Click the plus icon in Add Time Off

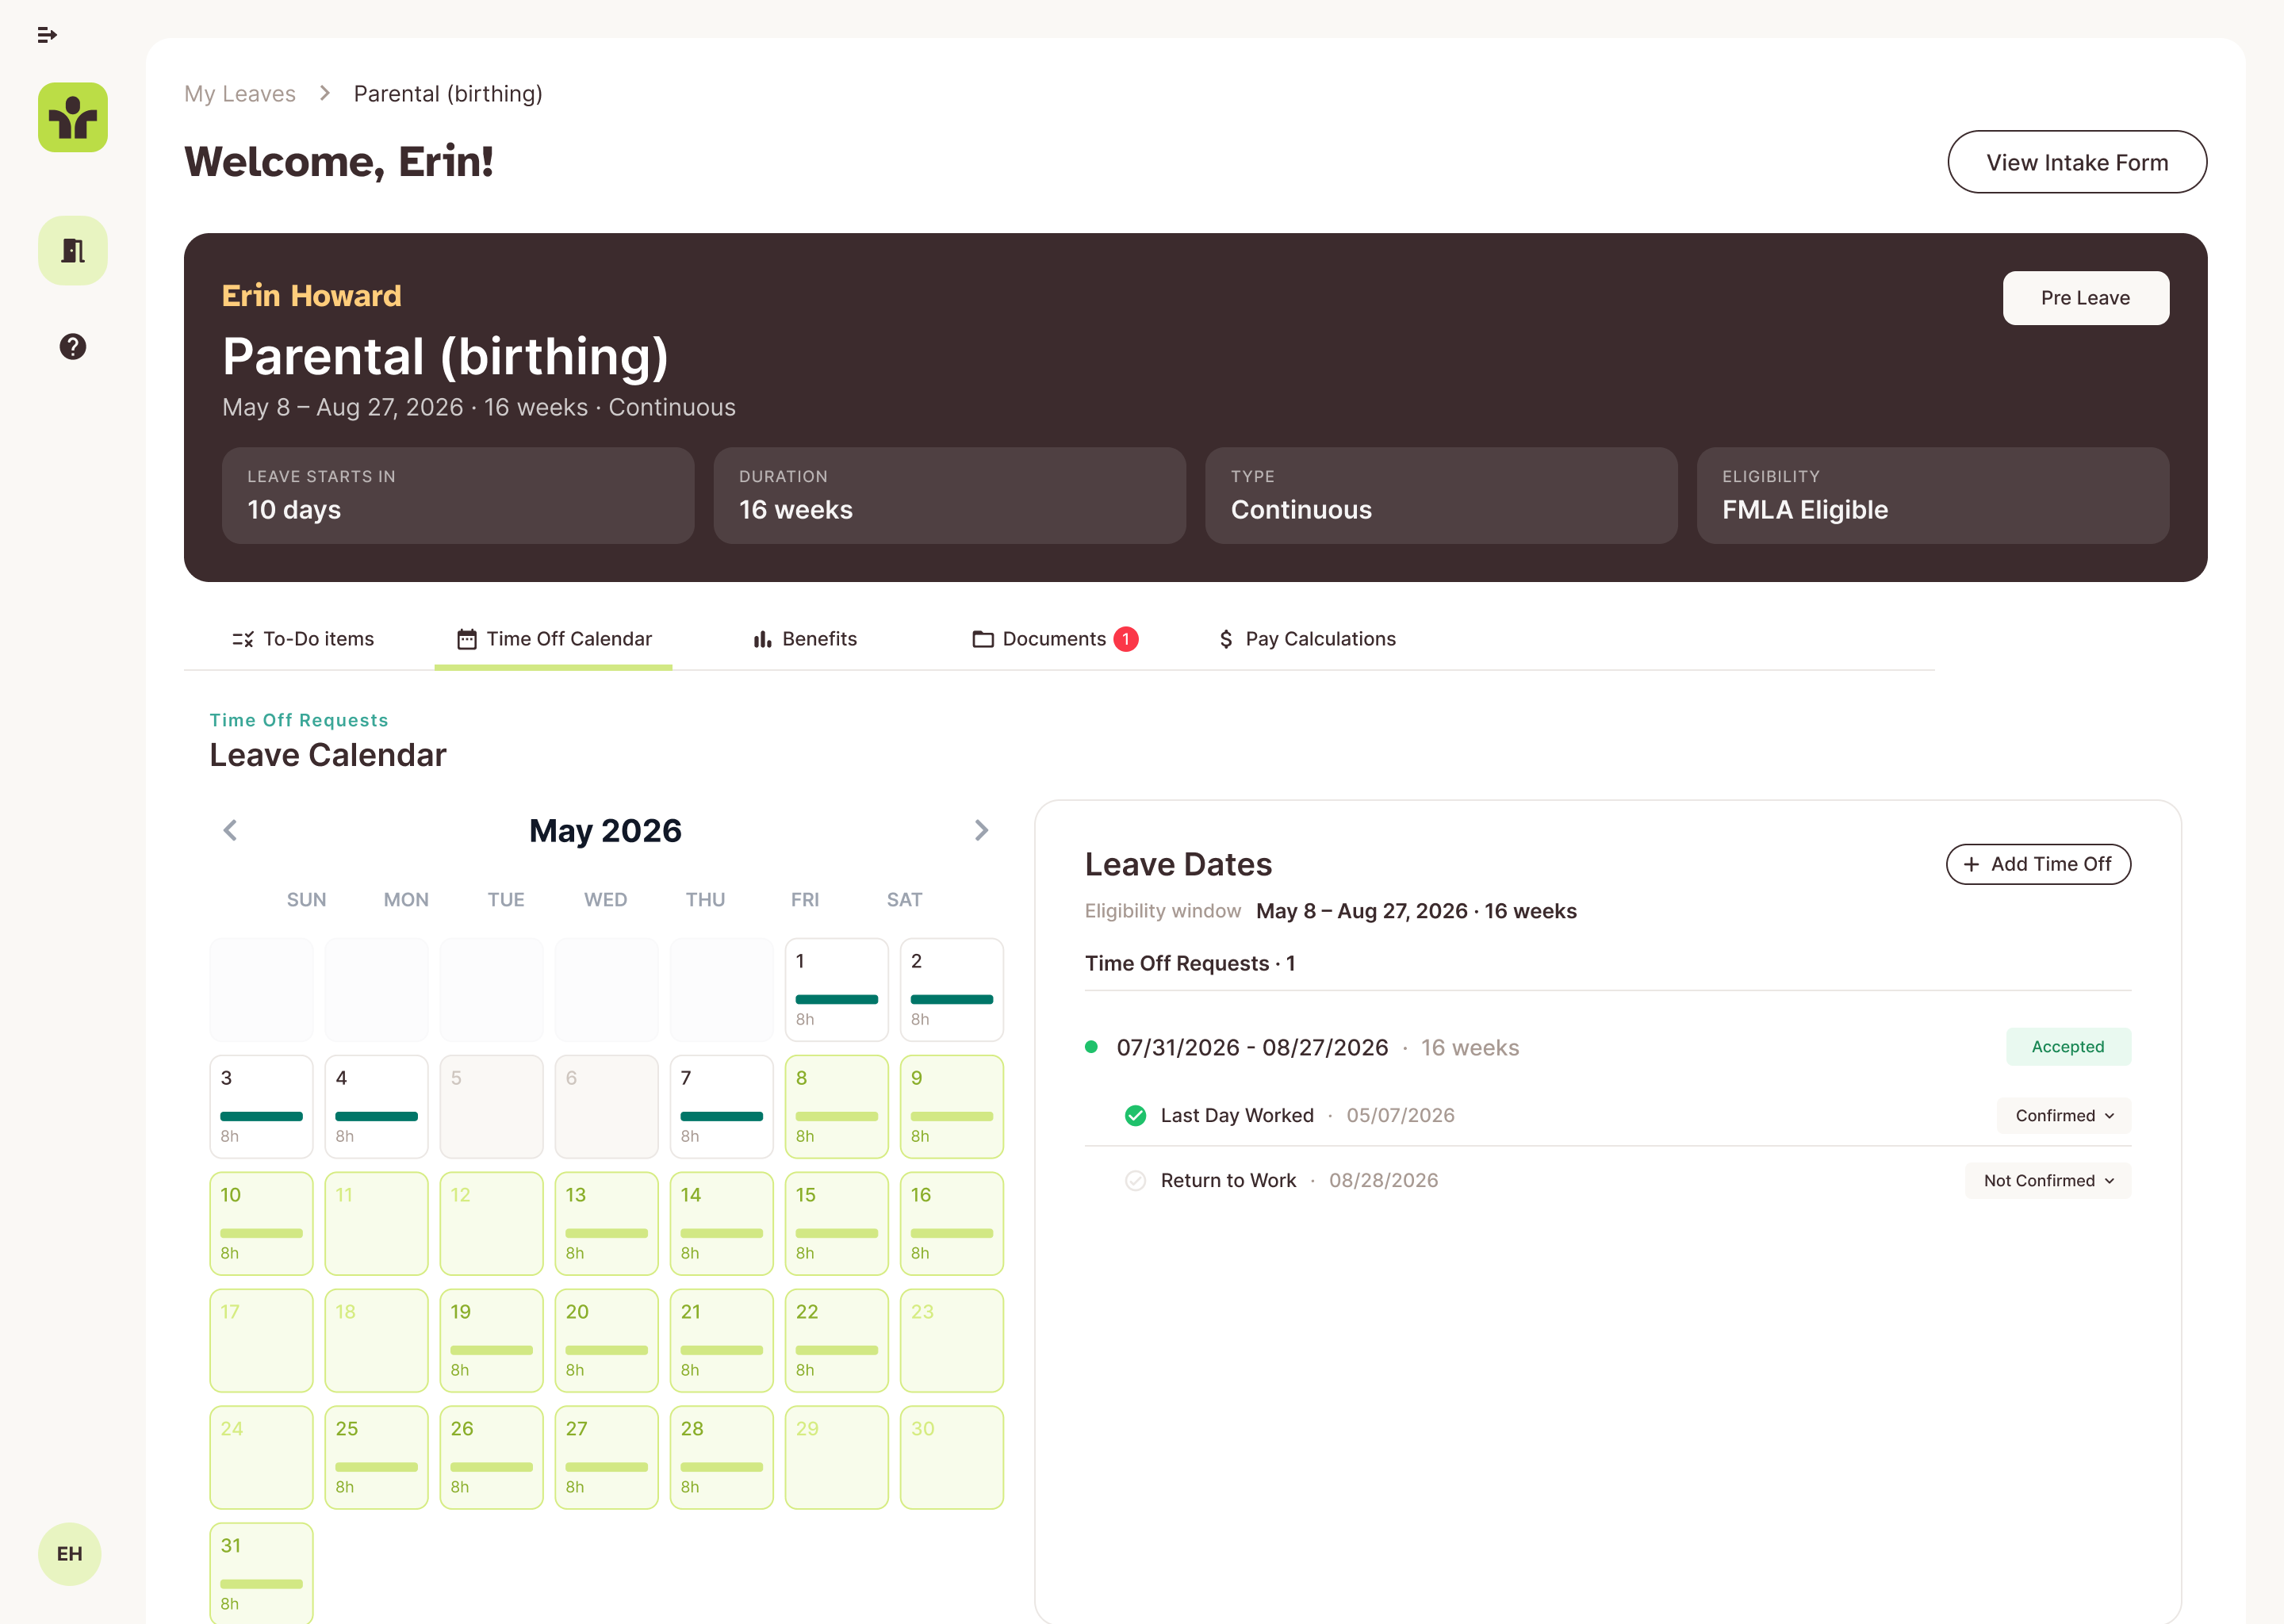click(x=1971, y=864)
